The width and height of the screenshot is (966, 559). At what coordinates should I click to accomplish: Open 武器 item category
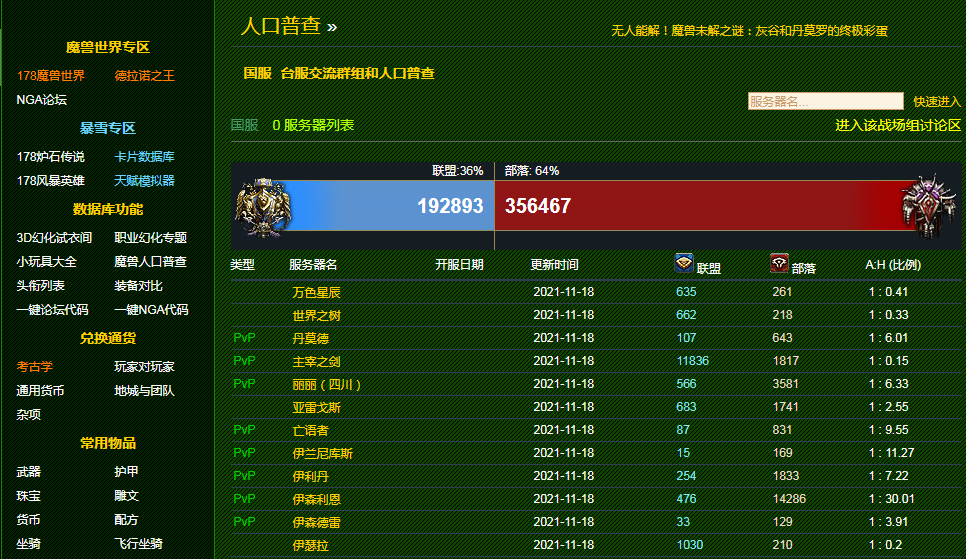click(x=28, y=471)
